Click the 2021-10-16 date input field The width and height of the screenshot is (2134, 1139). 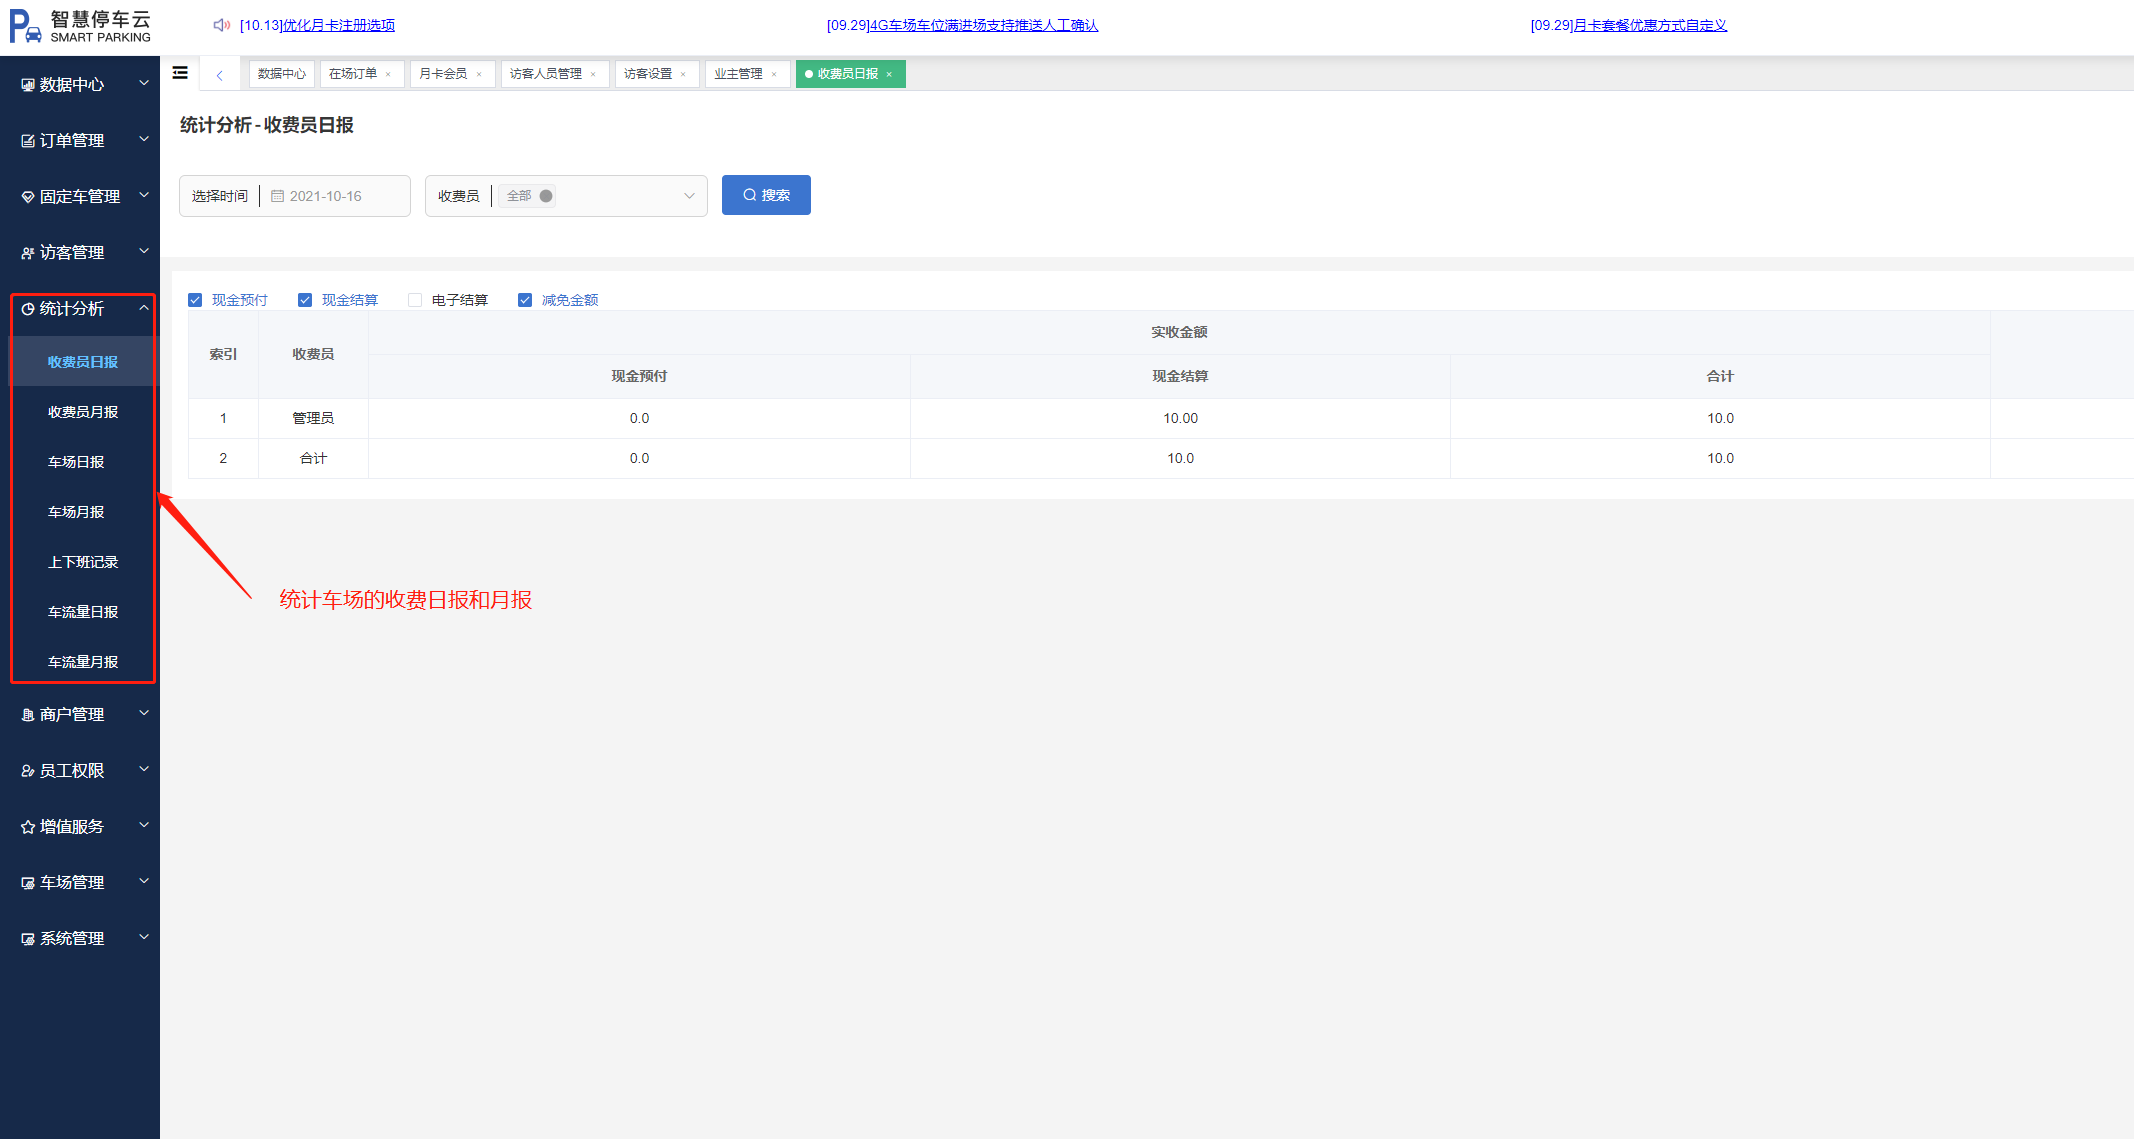pos(336,196)
